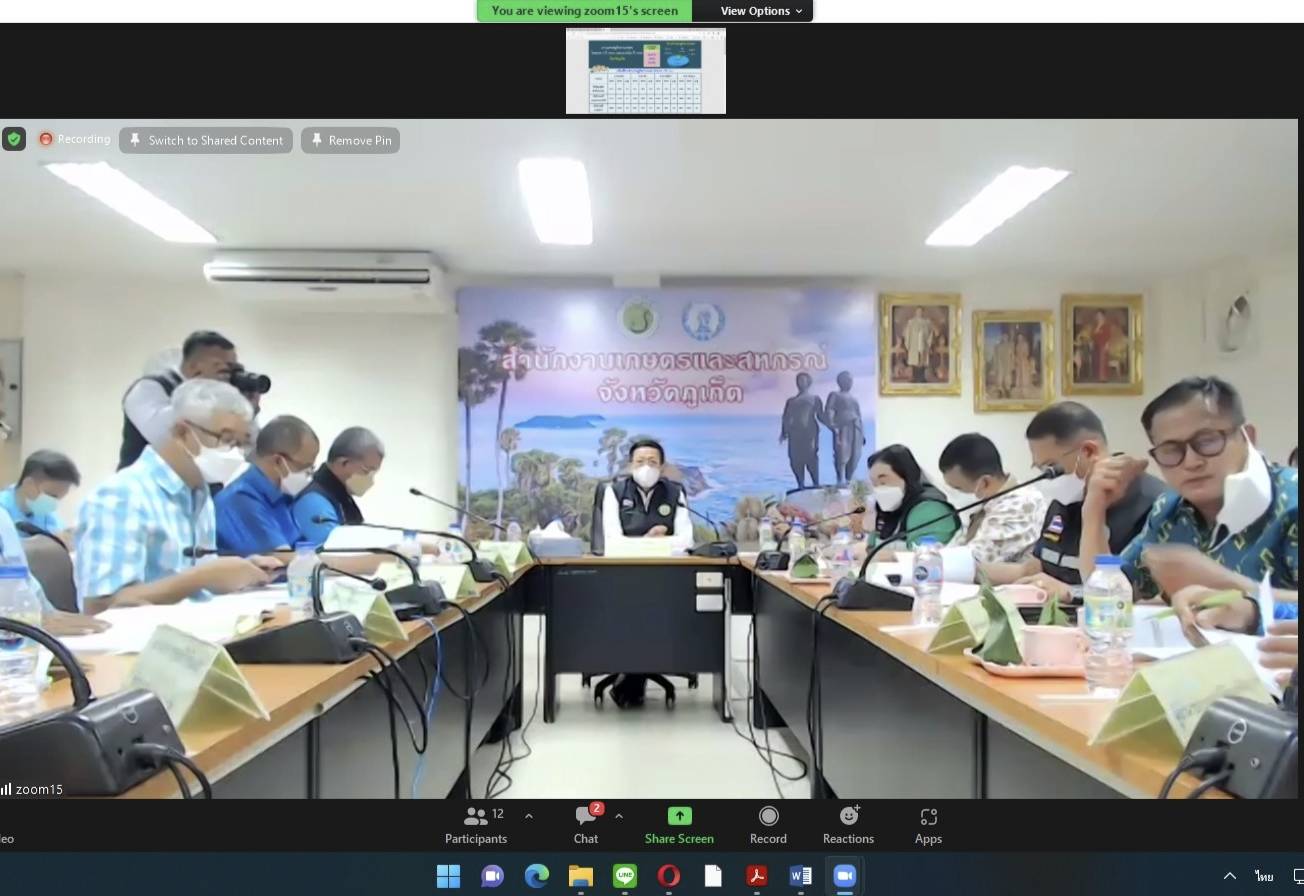Open Microsoft Word from the taskbar
Image resolution: width=1304 pixels, height=896 pixels.
[800, 876]
